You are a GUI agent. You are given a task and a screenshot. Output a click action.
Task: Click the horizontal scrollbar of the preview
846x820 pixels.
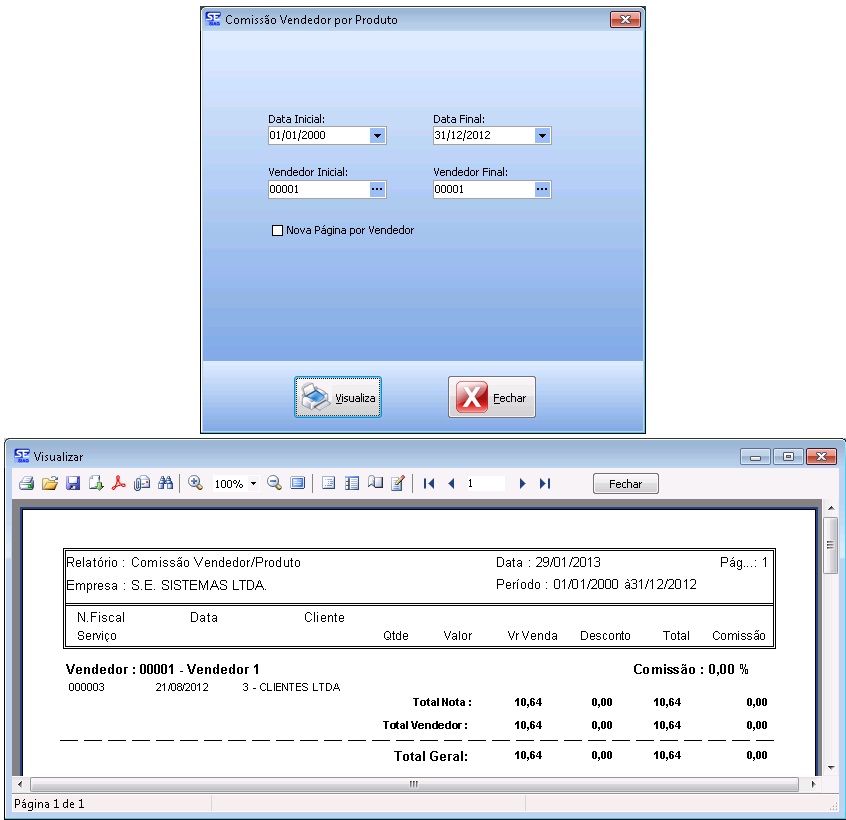coord(413,785)
